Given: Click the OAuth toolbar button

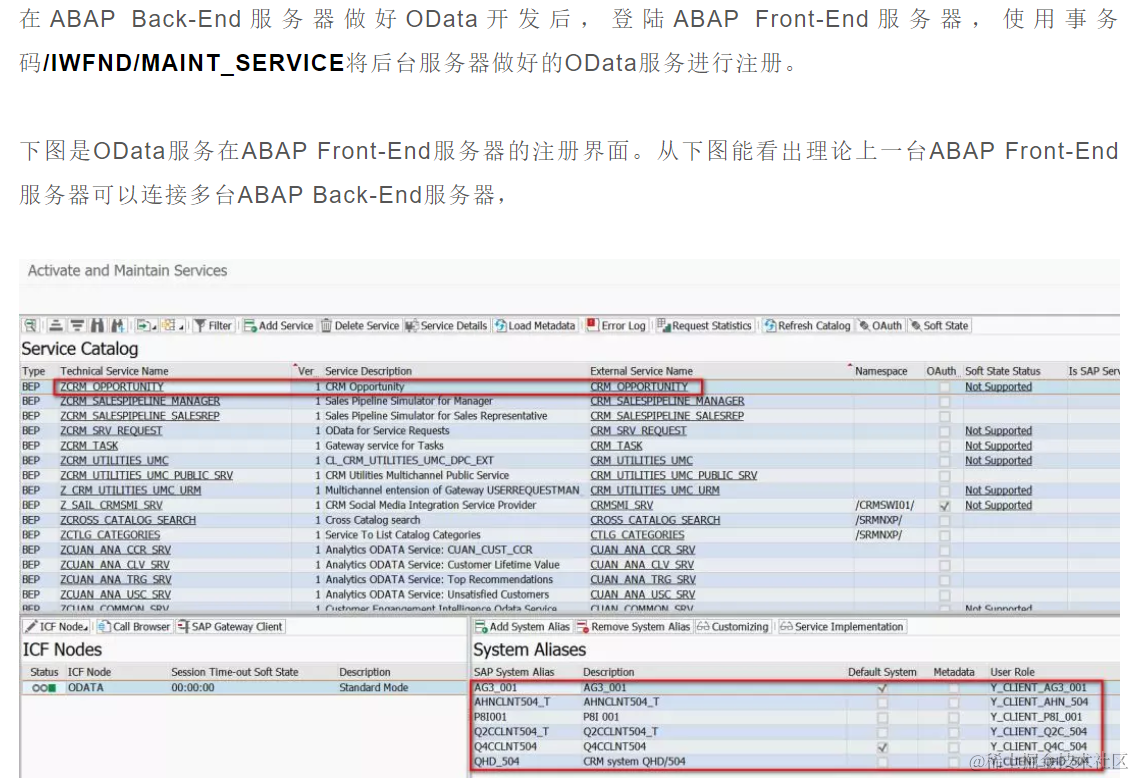Looking at the screenshot, I should 880,326.
